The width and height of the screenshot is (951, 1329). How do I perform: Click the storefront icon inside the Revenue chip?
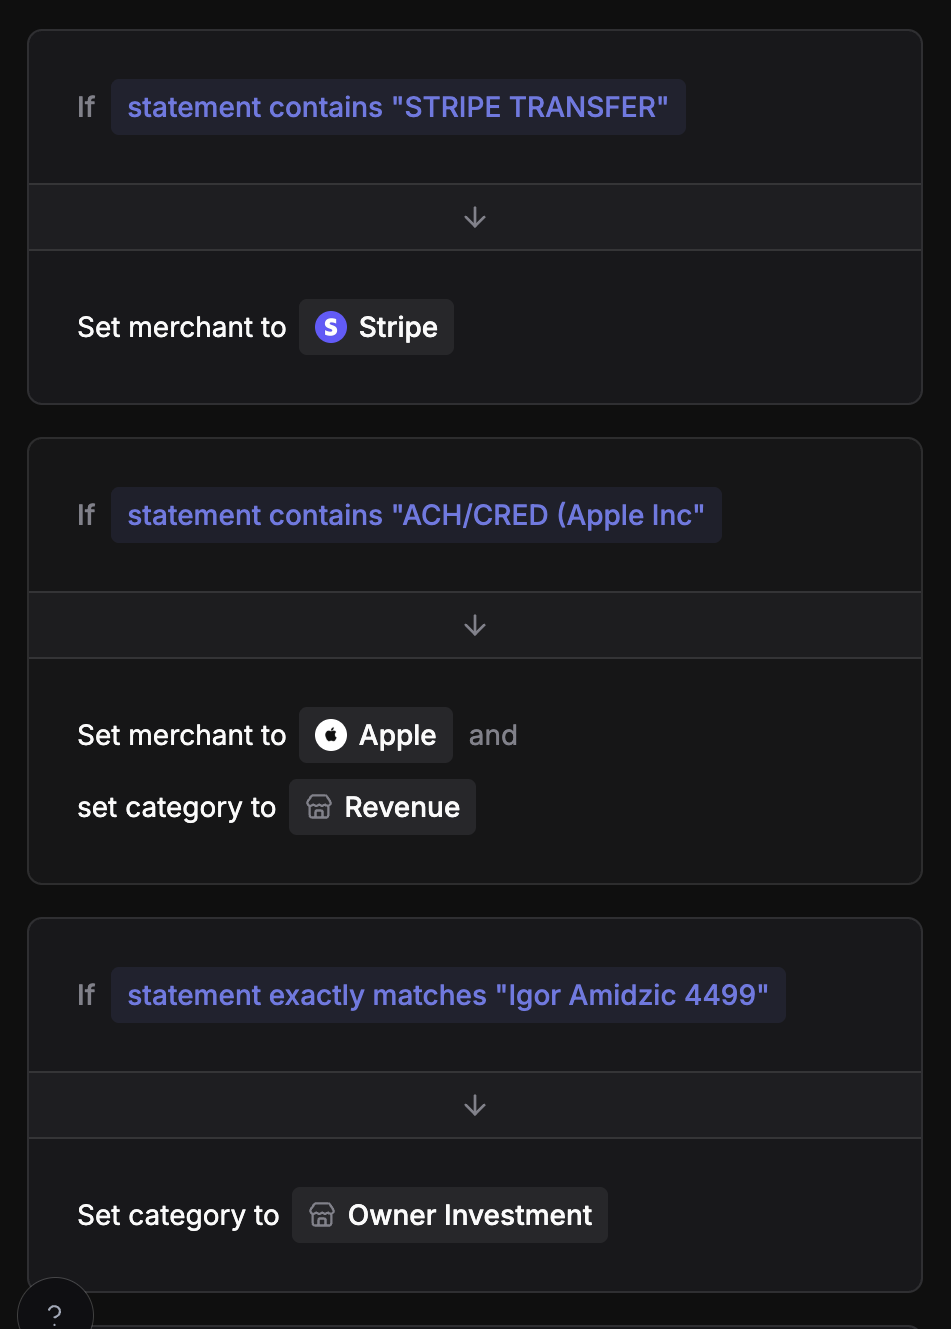click(319, 807)
